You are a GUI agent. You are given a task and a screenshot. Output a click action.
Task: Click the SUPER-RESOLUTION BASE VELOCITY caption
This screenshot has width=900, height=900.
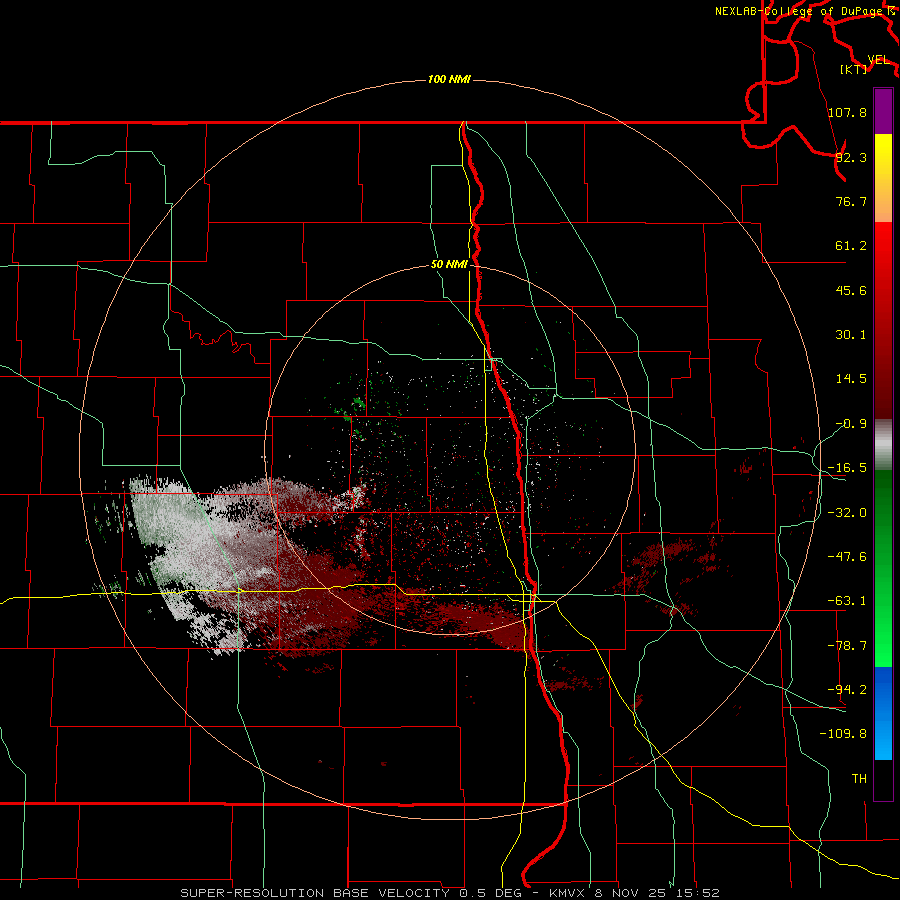click(449, 893)
